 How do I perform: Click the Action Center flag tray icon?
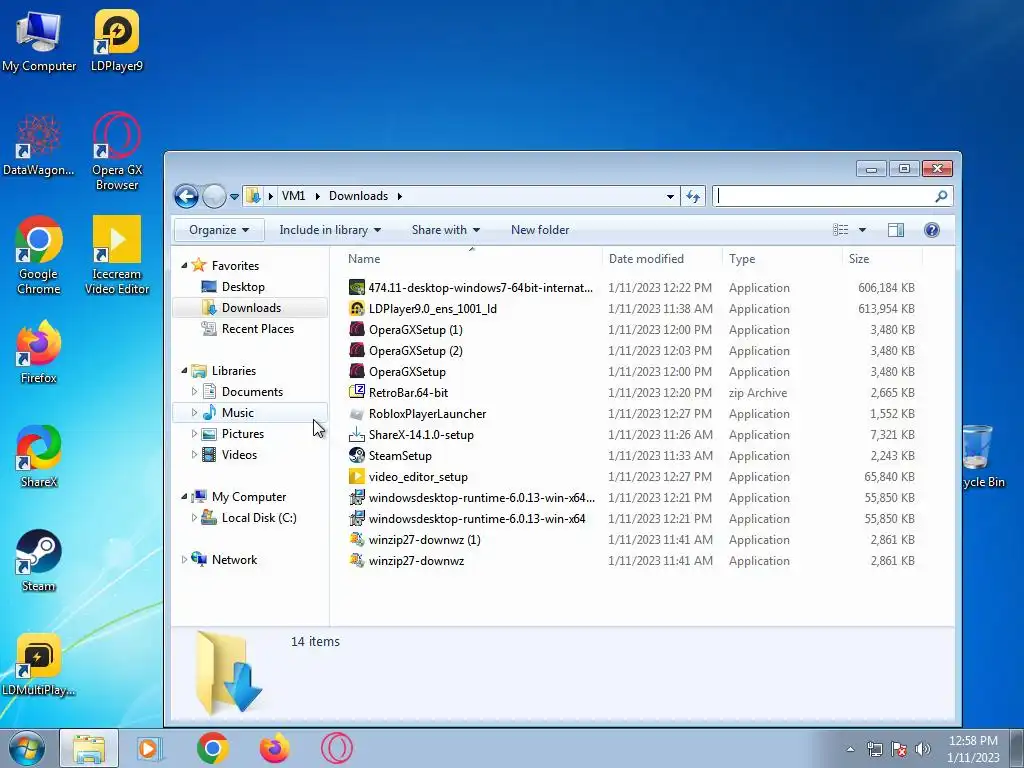coord(899,749)
